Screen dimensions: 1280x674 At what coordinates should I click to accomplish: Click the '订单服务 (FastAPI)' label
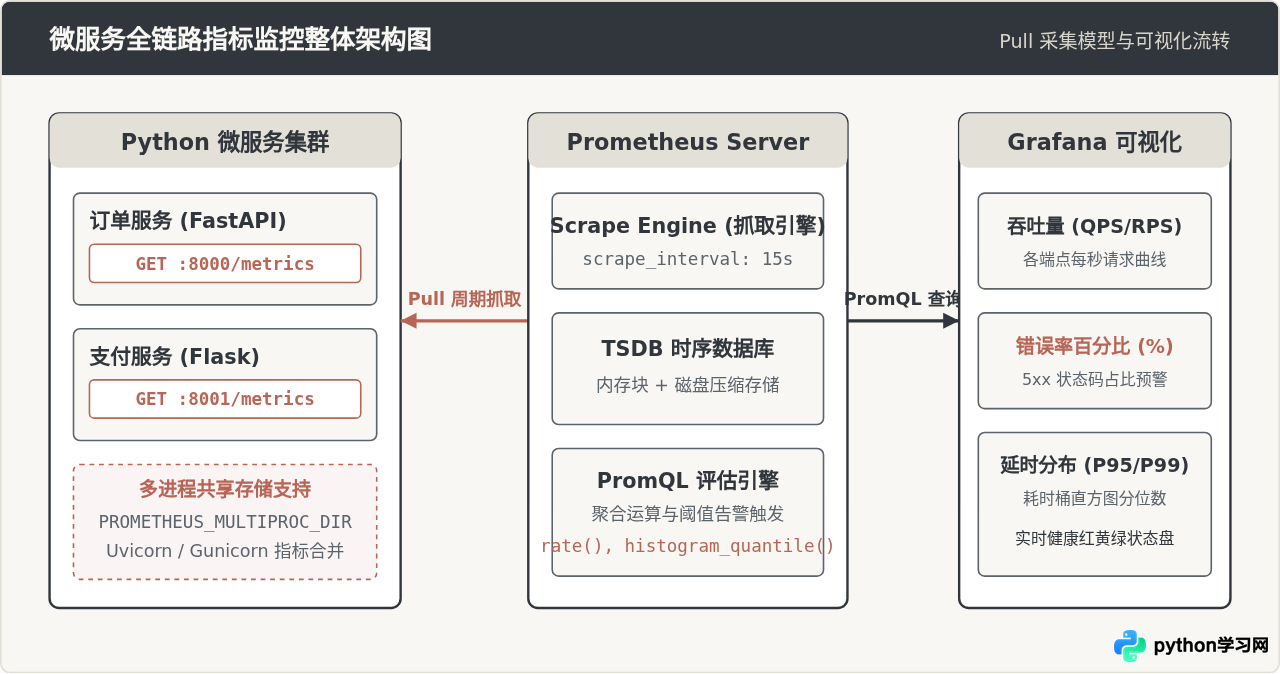(188, 221)
